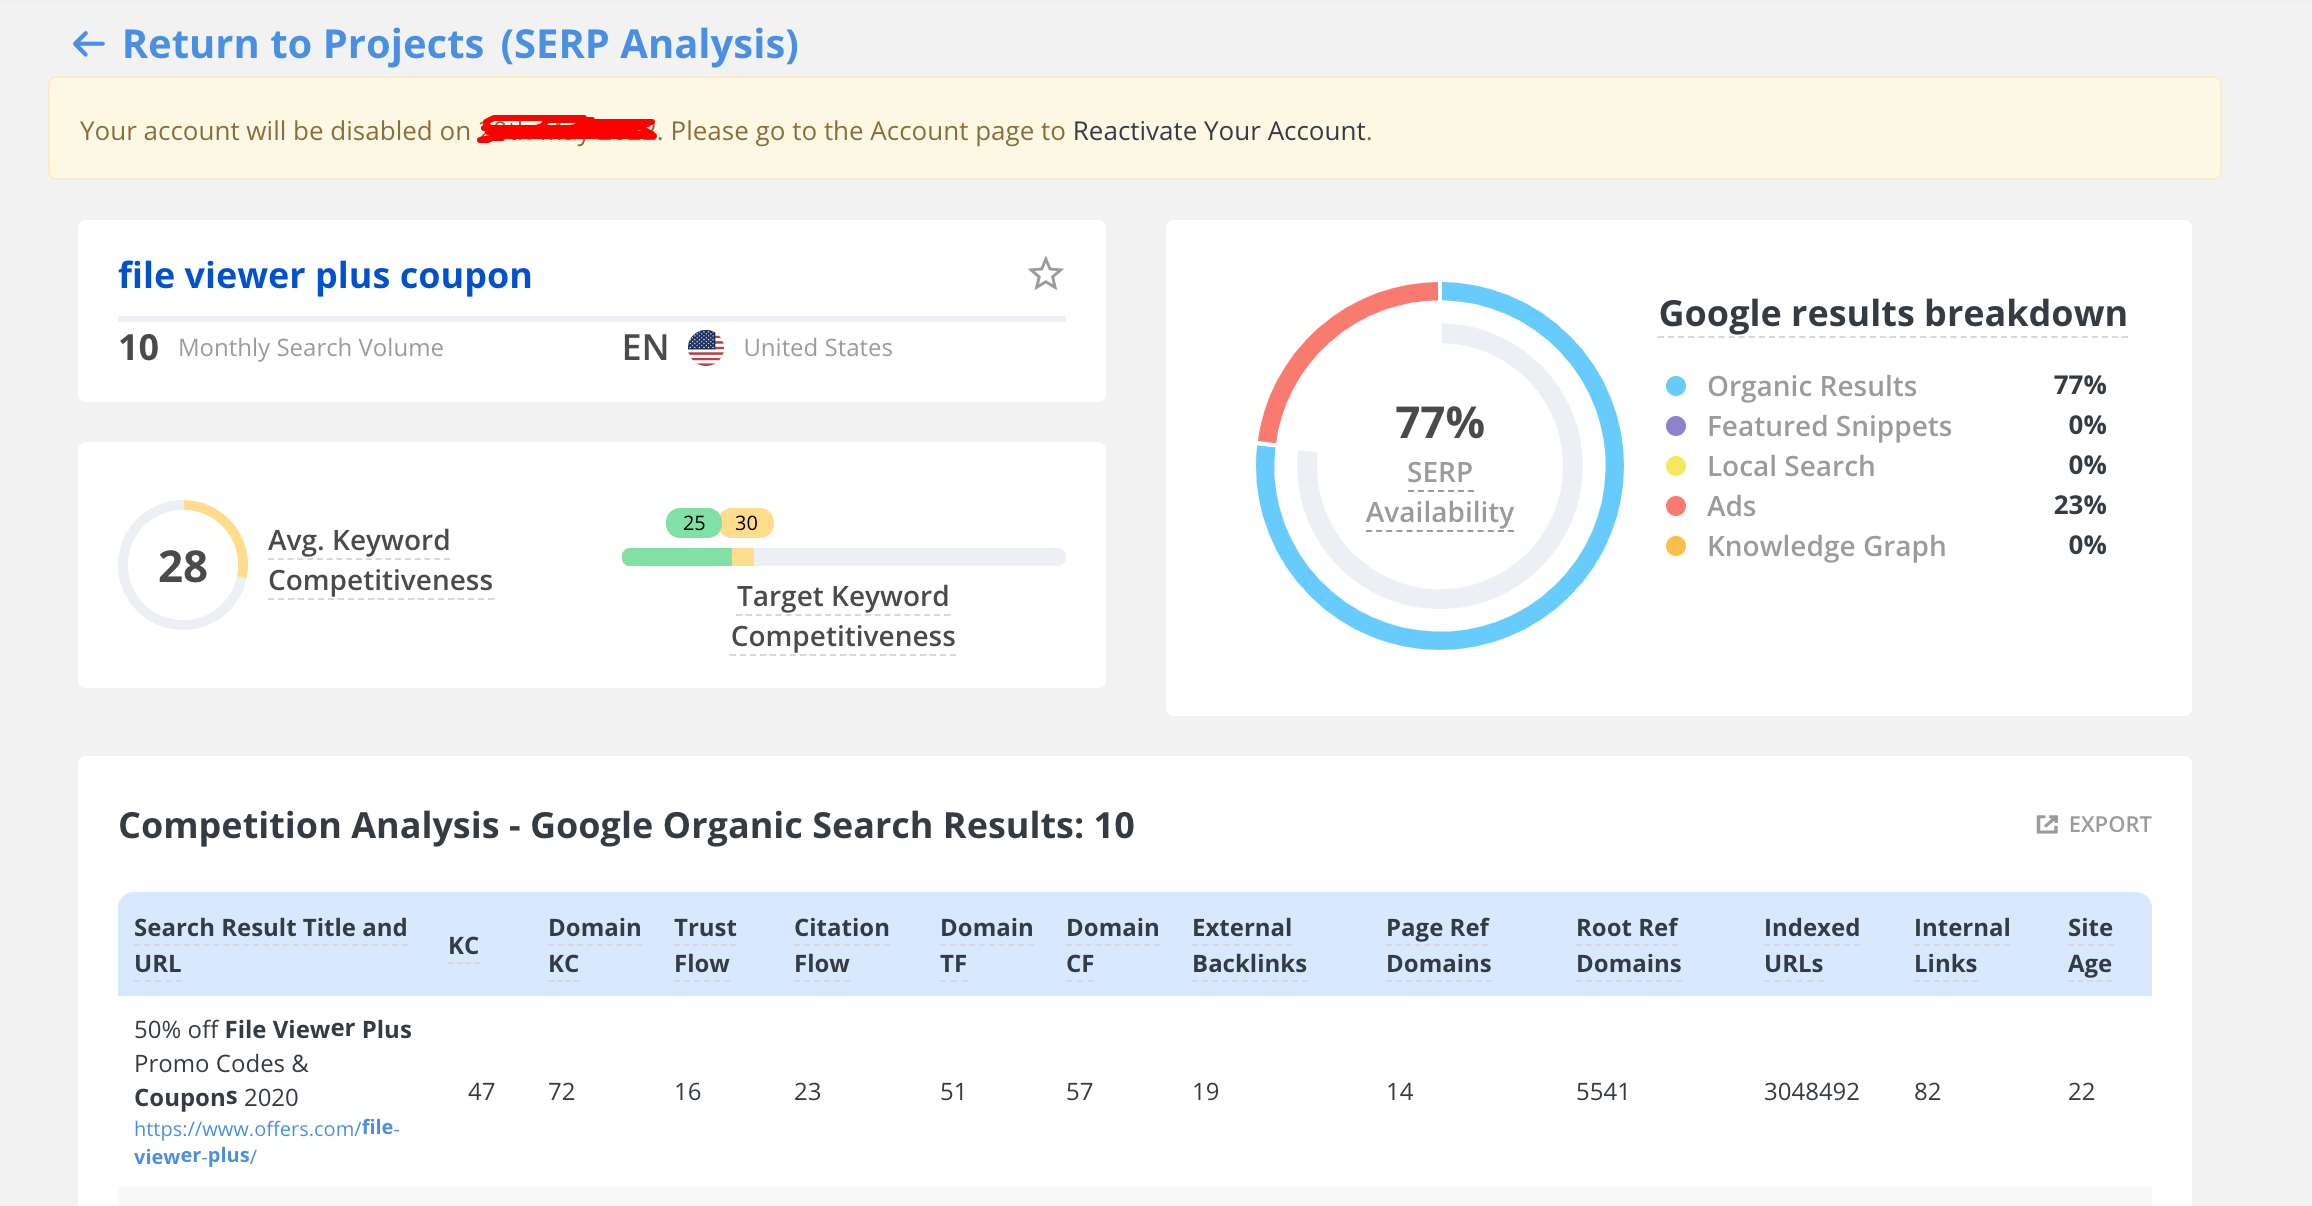Click the Domain KC column header
2312x1206 pixels.
[594, 945]
